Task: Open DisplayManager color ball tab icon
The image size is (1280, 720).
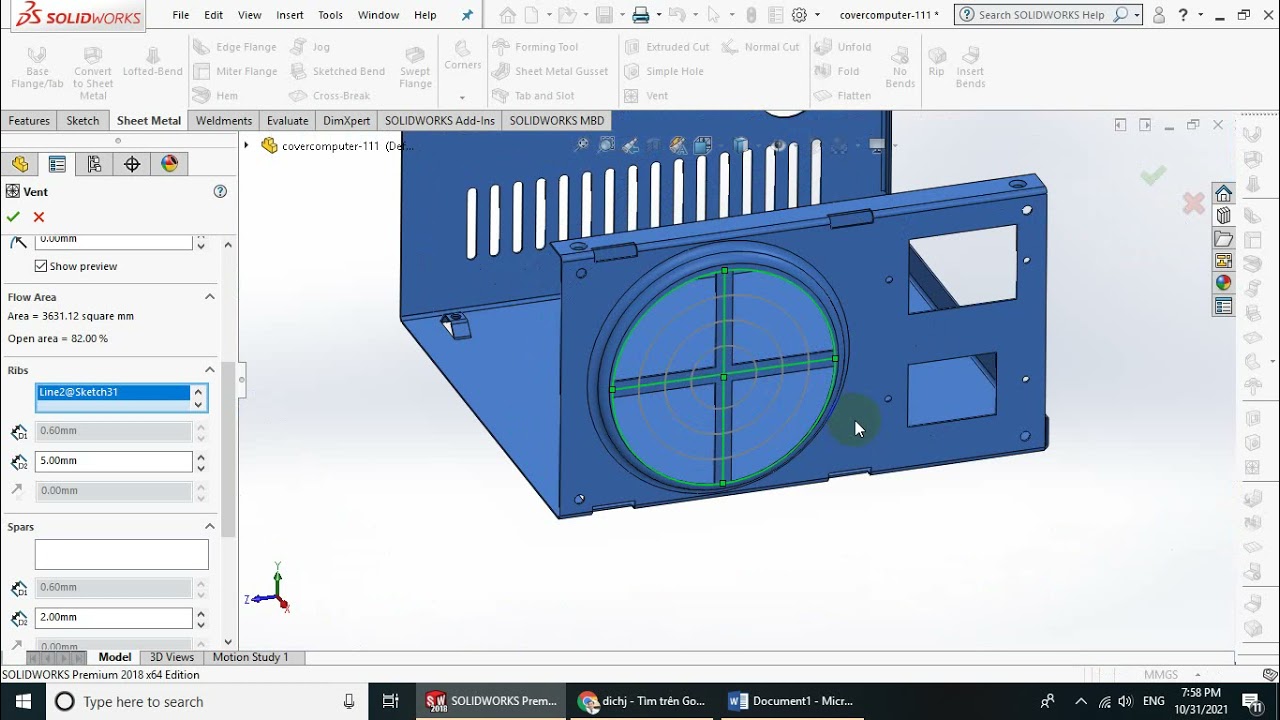Action: pyautogui.click(x=169, y=164)
